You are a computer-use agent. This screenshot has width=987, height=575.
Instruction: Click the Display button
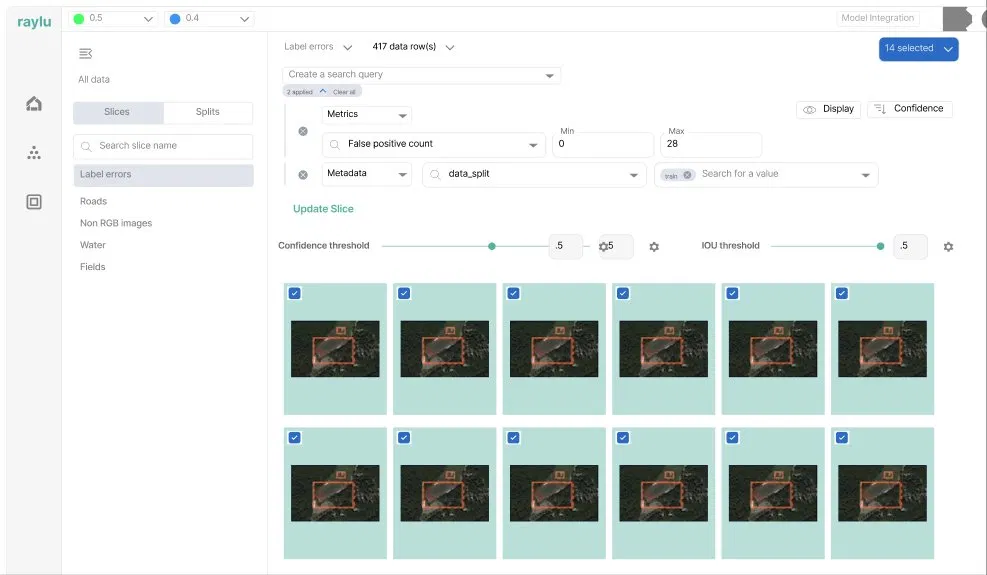[x=828, y=109]
